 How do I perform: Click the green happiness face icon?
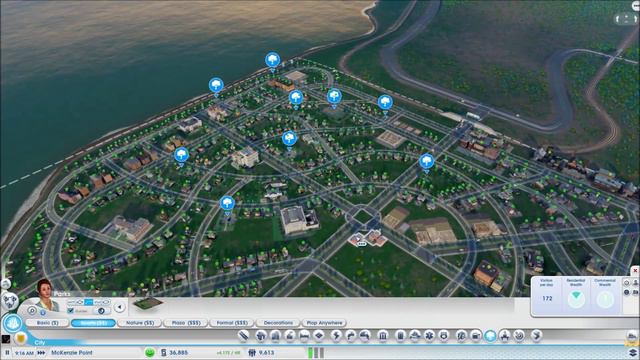[150, 352]
